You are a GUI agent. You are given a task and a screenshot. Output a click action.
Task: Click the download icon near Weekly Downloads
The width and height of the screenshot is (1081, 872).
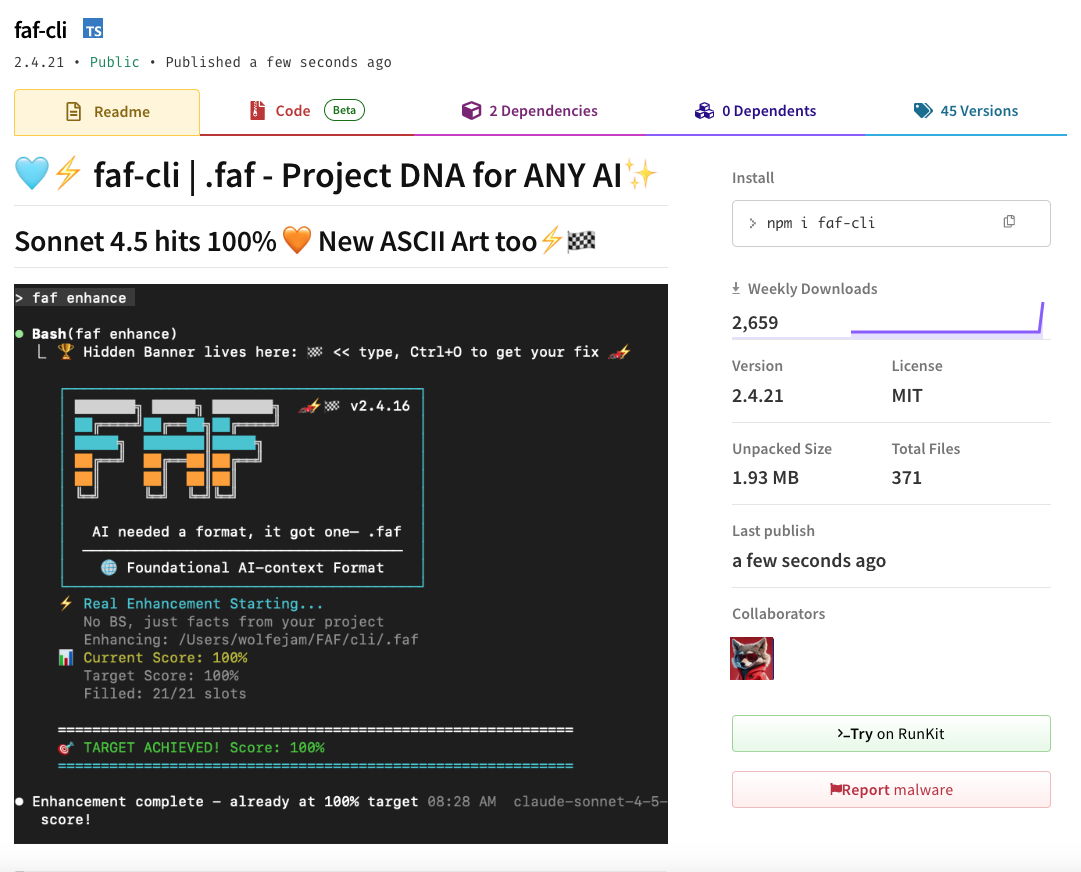coord(736,288)
